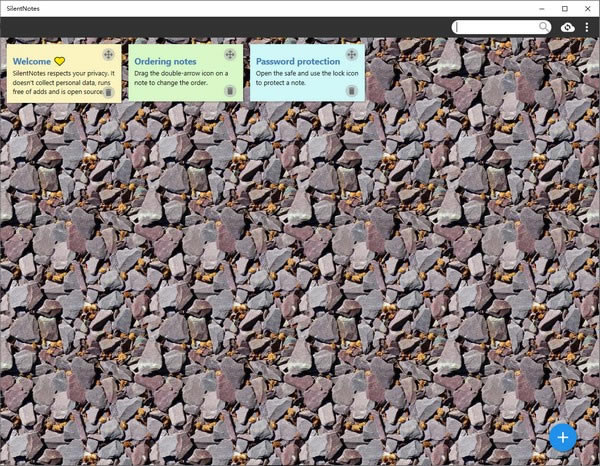This screenshot has height=466, width=600.
Task: Minimize the SilentNotes window
Action: 542,8
